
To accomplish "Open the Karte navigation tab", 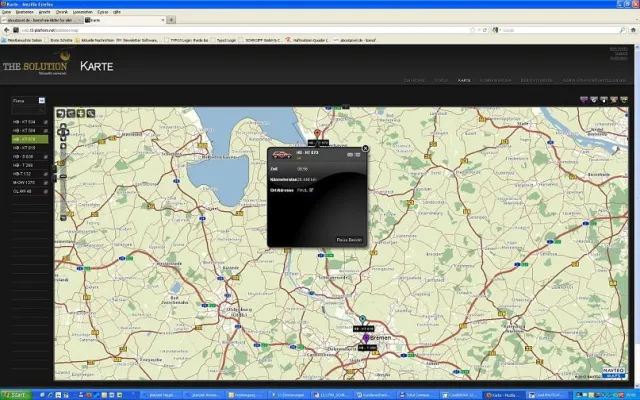I will pos(463,79).
